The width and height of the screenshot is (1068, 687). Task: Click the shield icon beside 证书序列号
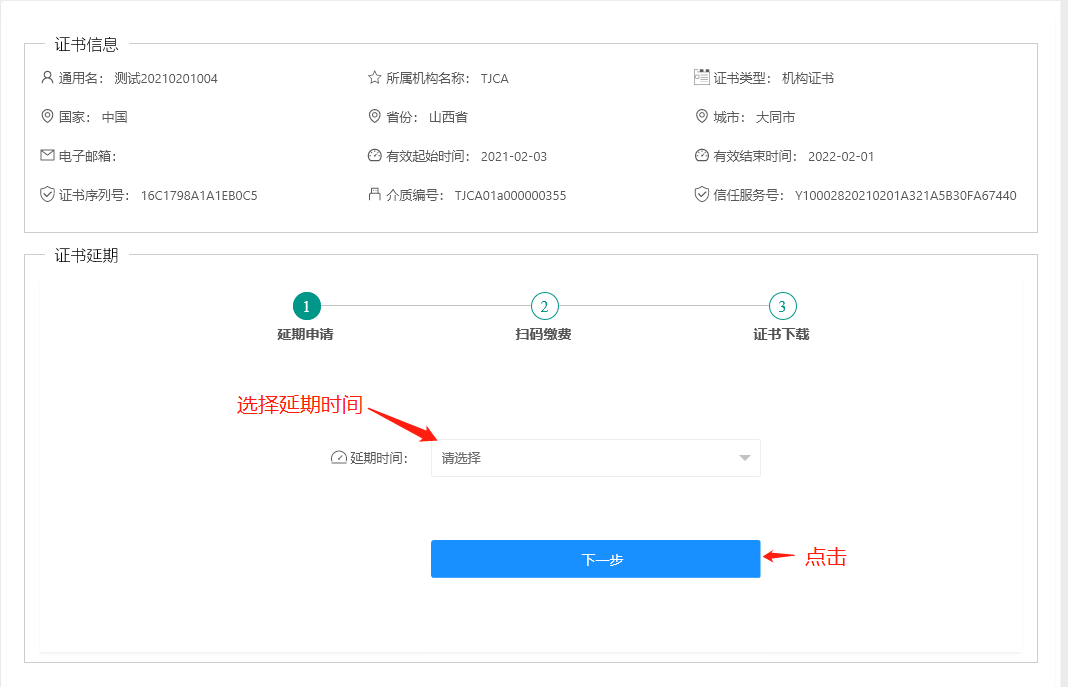[47, 194]
